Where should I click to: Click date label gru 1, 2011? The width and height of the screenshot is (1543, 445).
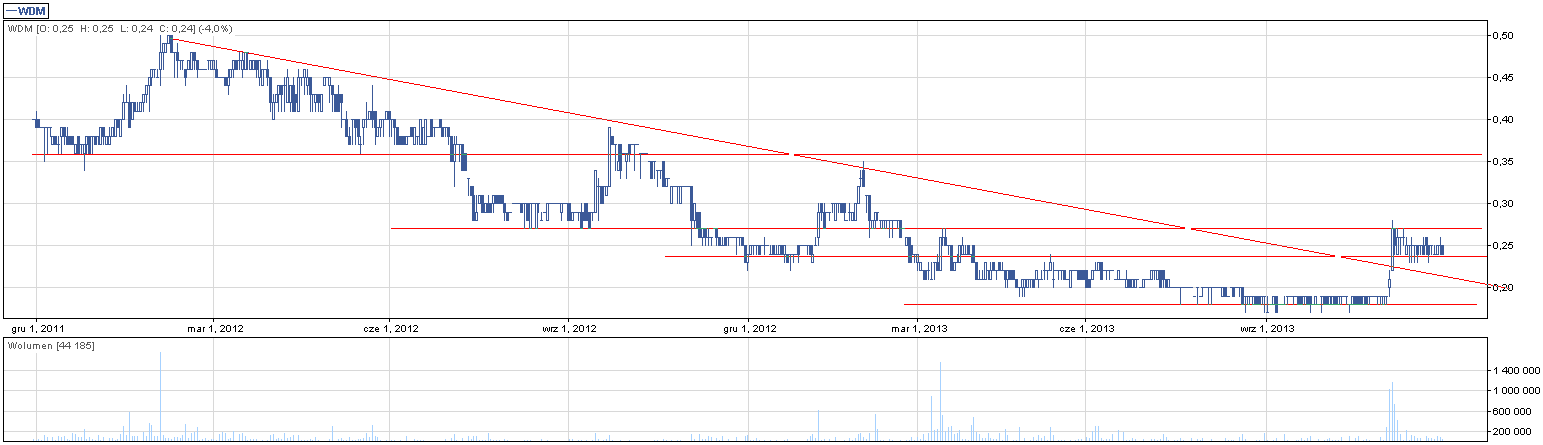[38, 327]
